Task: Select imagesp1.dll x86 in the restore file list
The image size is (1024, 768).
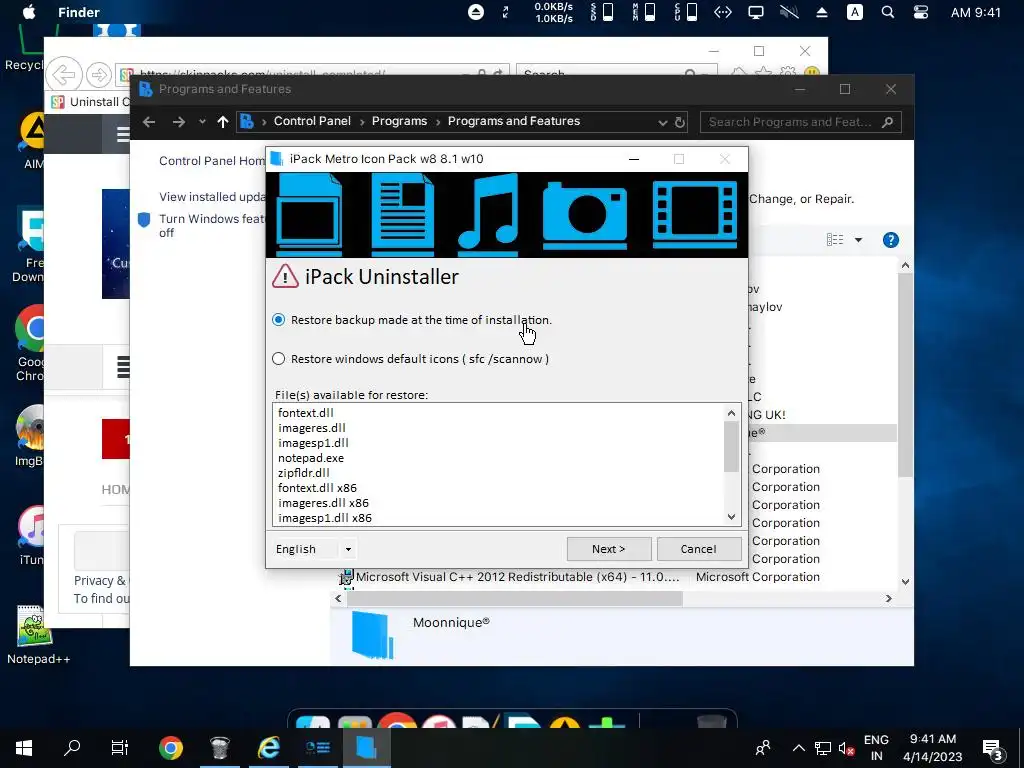Action: coord(325,518)
